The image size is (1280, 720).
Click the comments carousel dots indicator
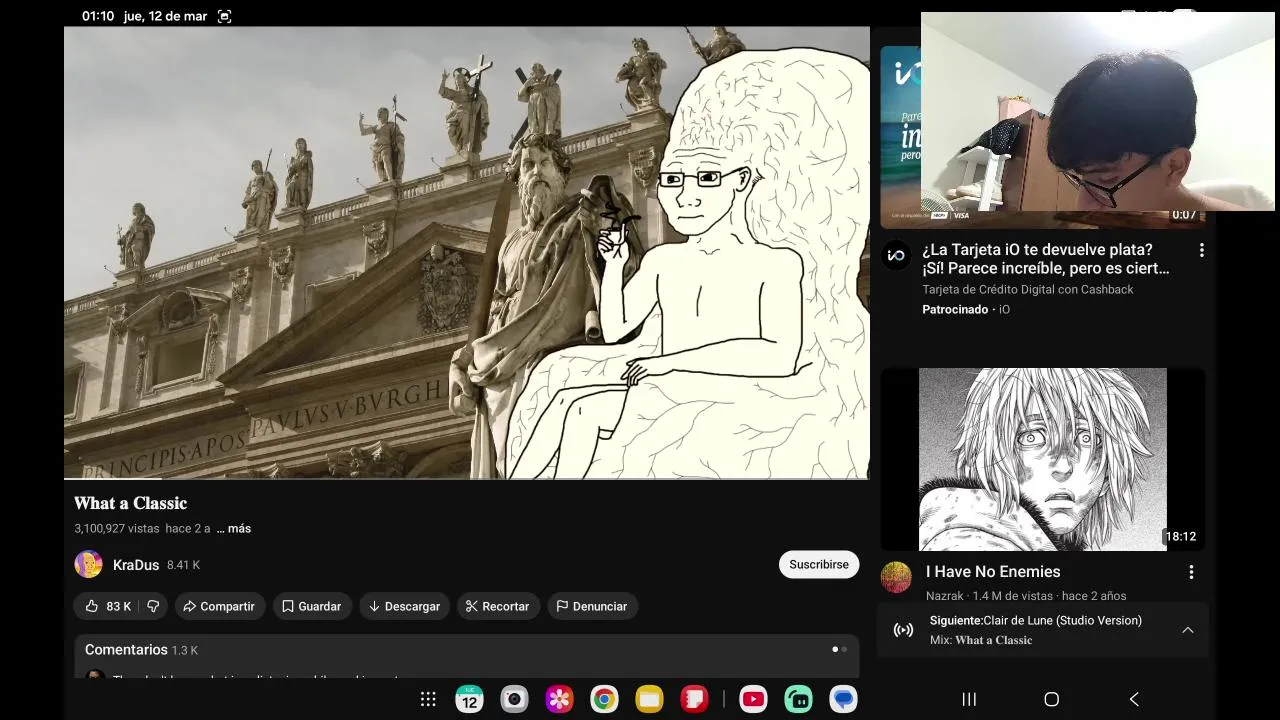tap(839, 649)
